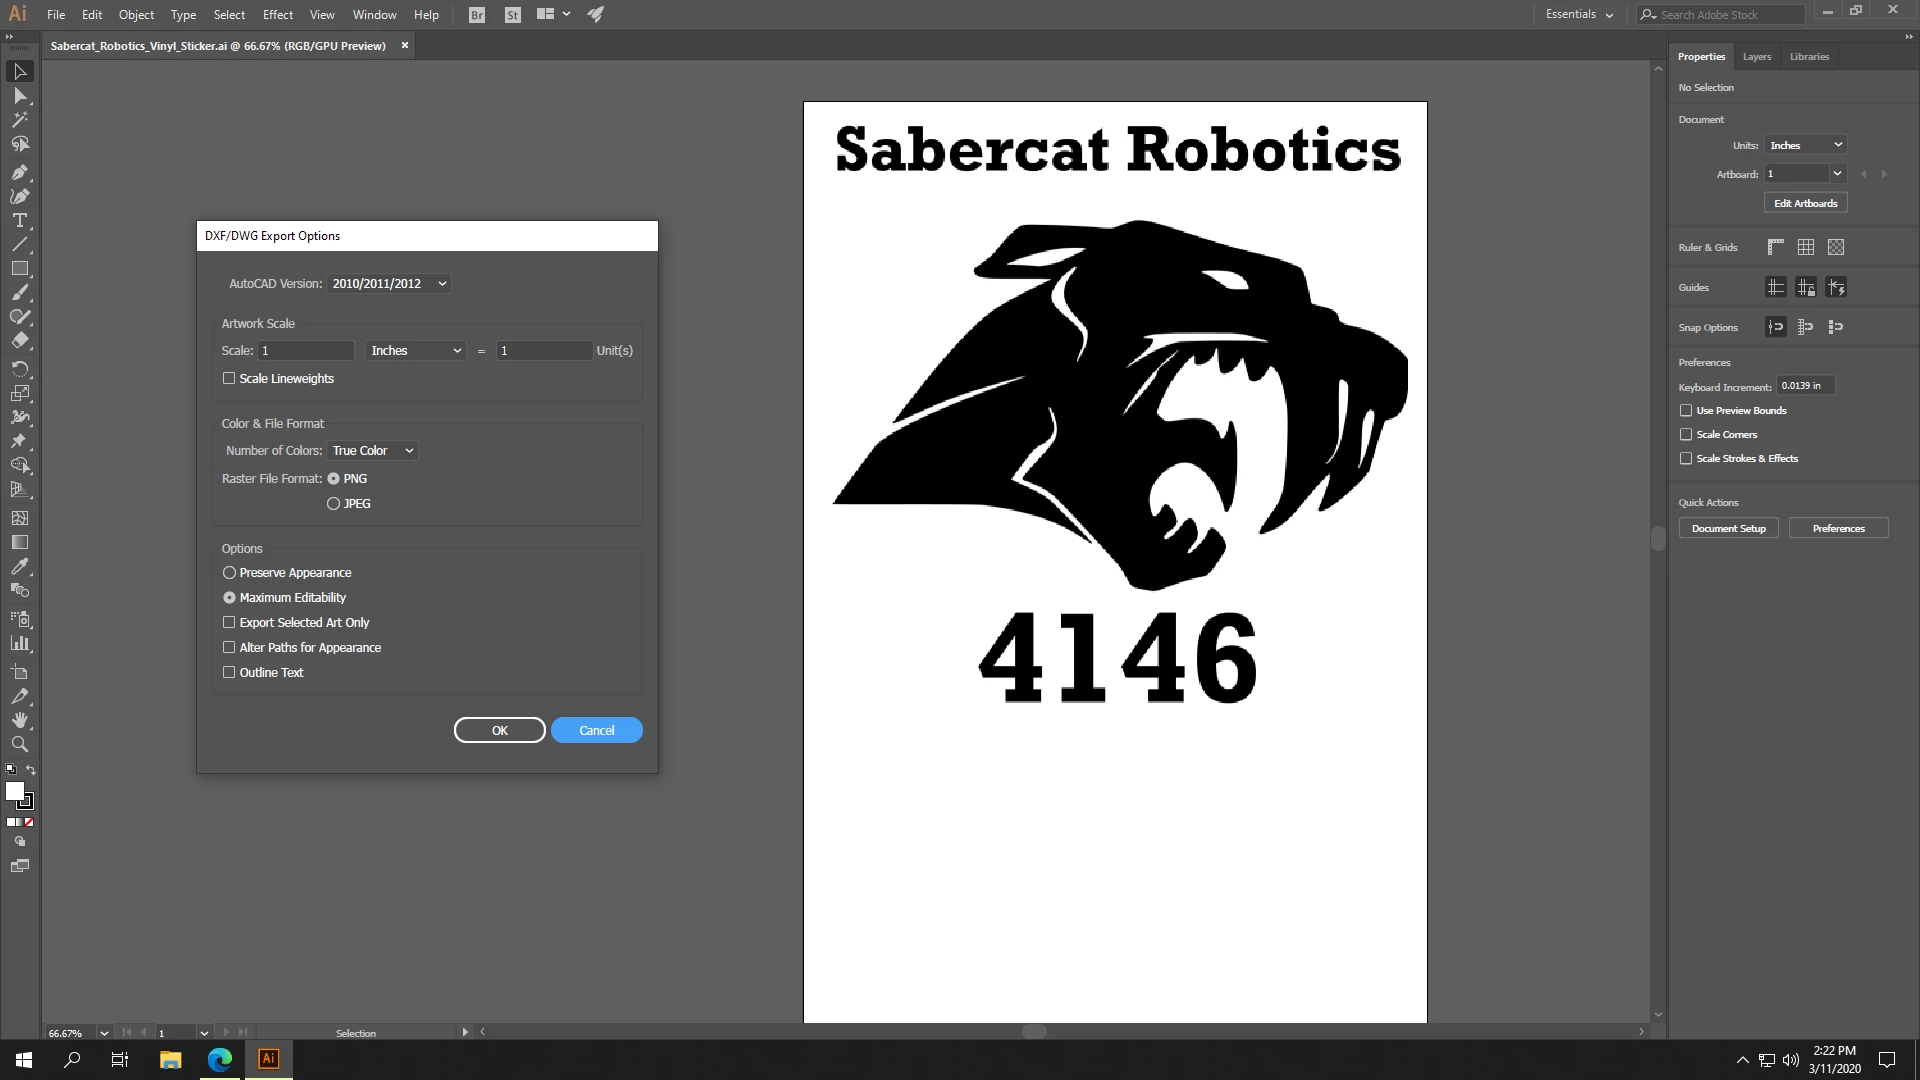Open the AutoCAD Version dropdown
The image size is (1920, 1080).
388,284
